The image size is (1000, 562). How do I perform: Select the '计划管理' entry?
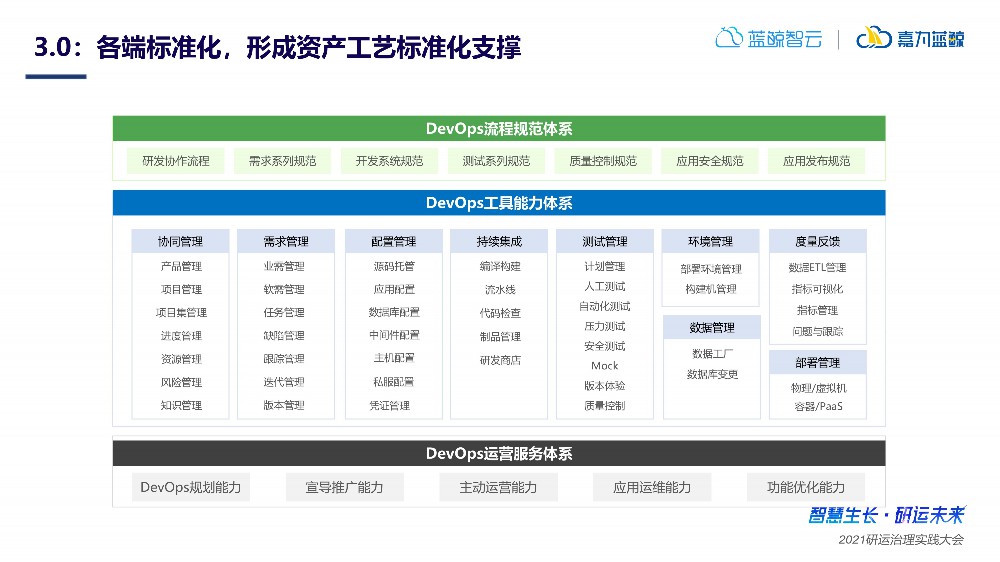pos(605,266)
